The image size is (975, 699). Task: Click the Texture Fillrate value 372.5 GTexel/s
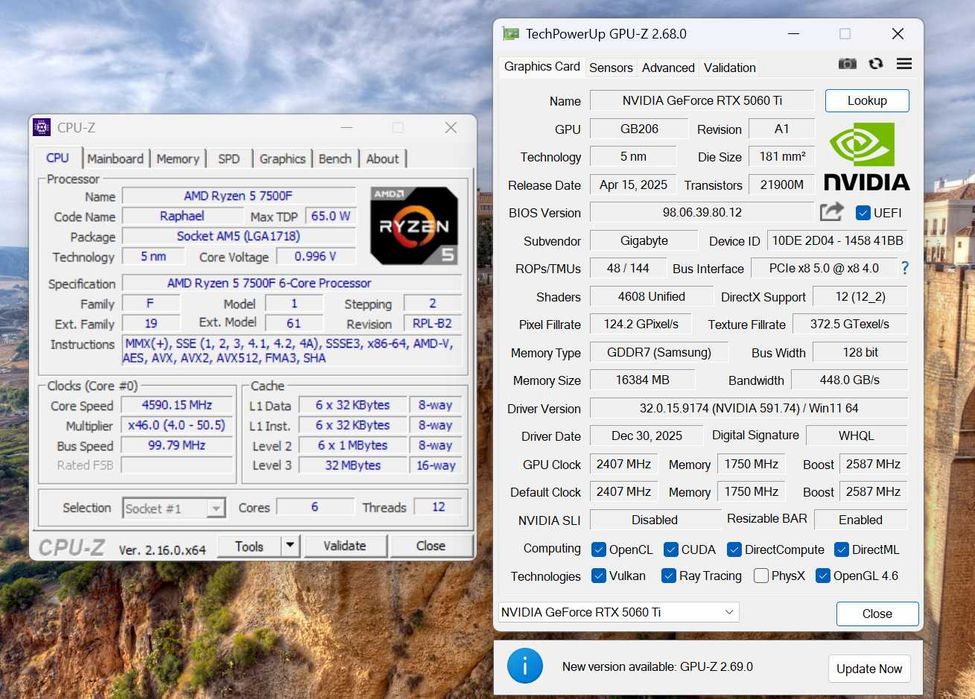(849, 324)
